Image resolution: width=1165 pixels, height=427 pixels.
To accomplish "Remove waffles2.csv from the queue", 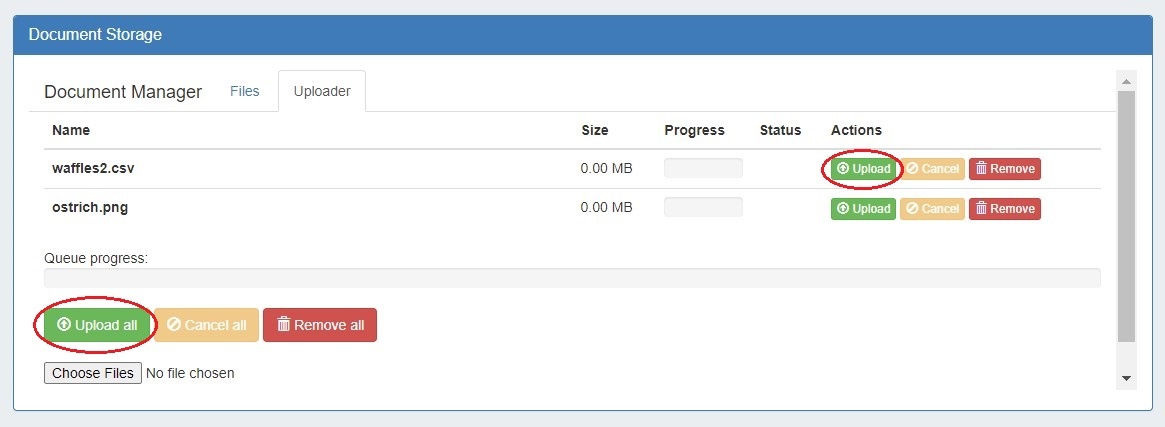I will (1005, 169).
